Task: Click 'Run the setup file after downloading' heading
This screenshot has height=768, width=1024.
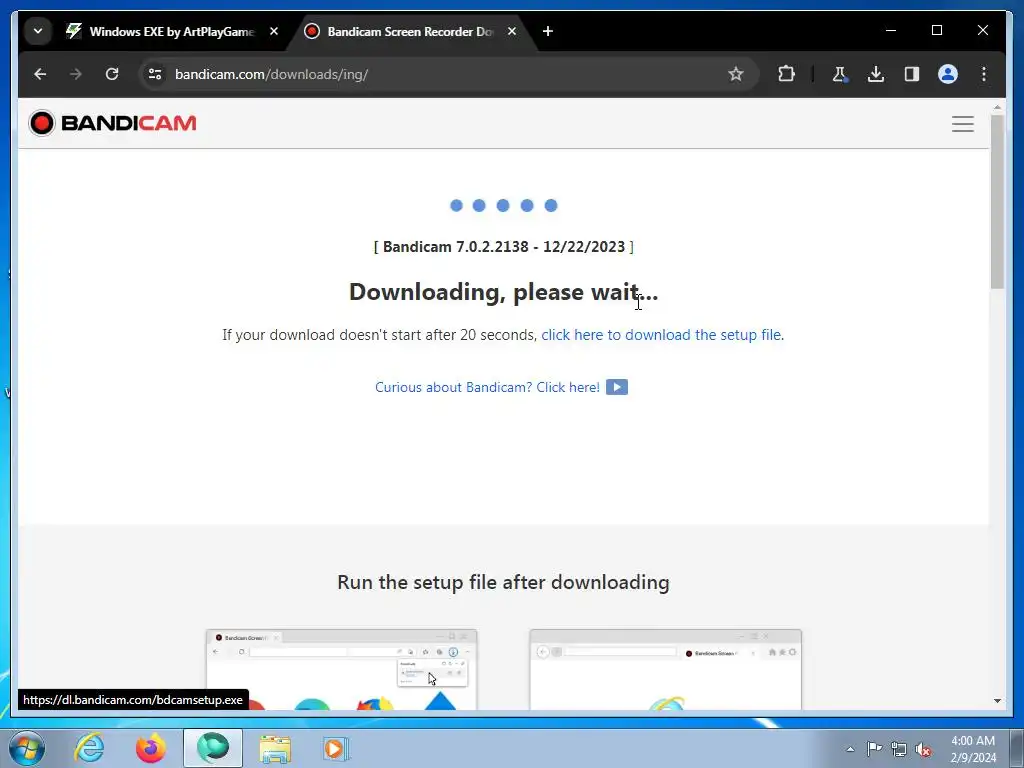Action: coord(504,582)
